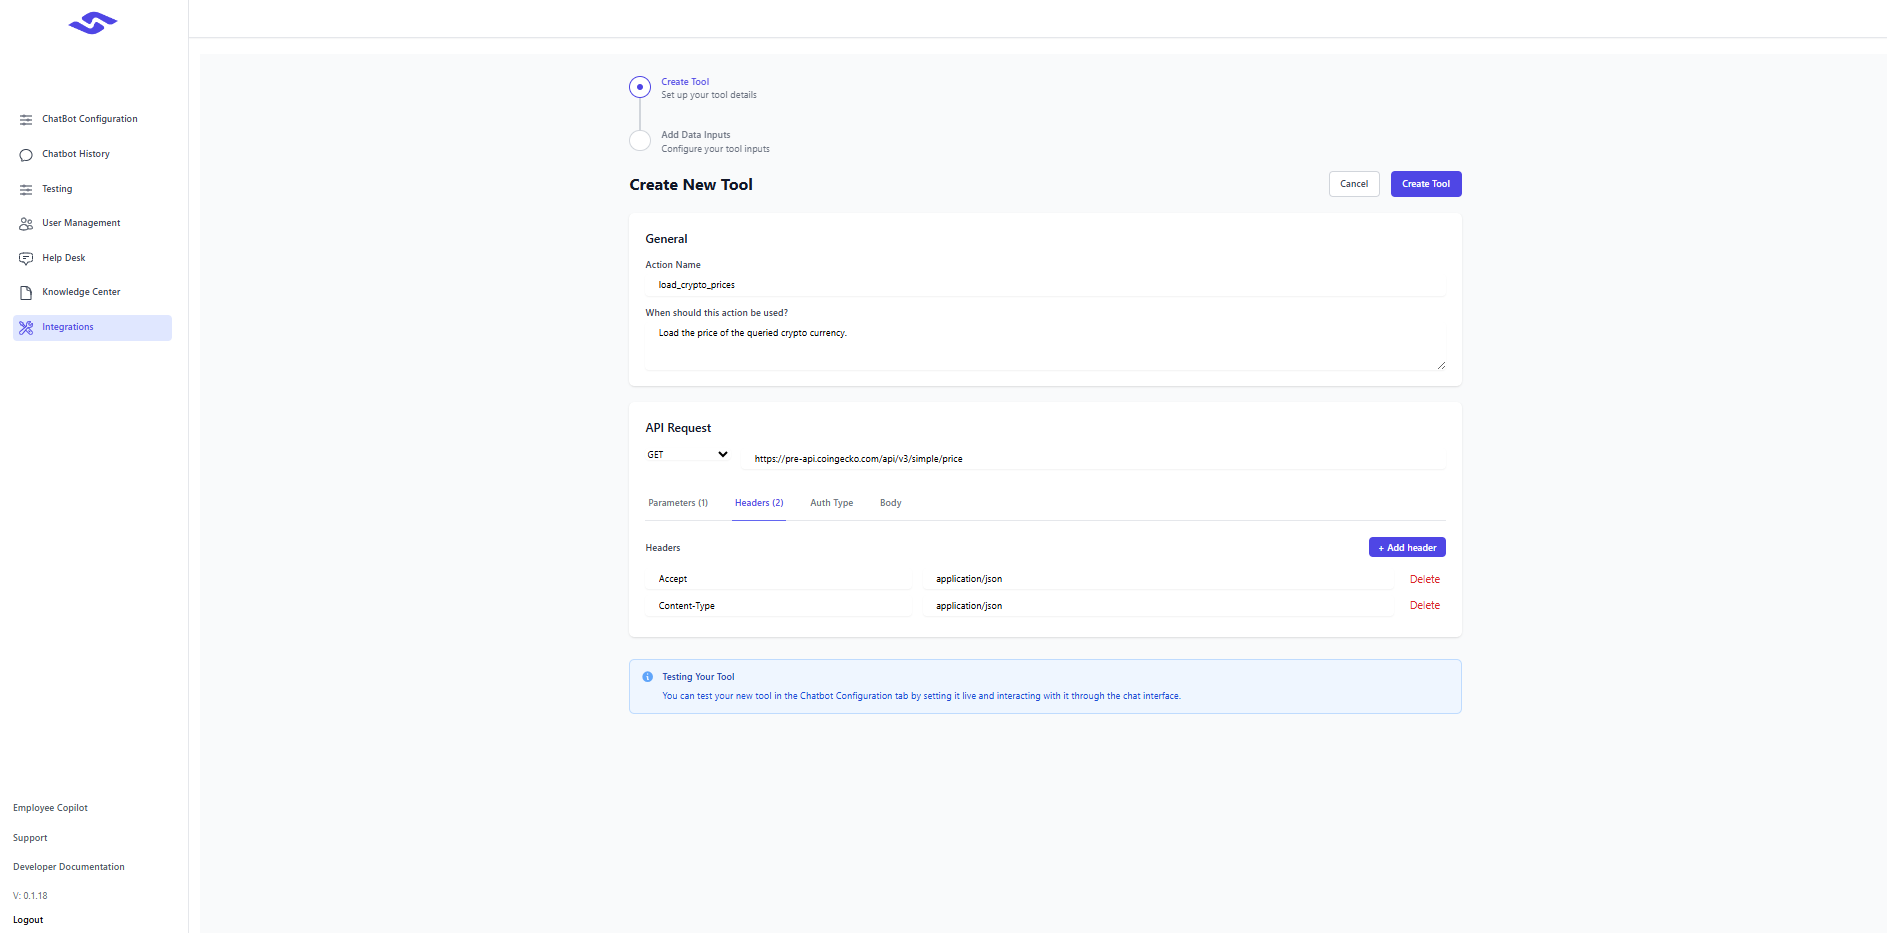Select the Add Data Inputs step circle

click(x=640, y=140)
